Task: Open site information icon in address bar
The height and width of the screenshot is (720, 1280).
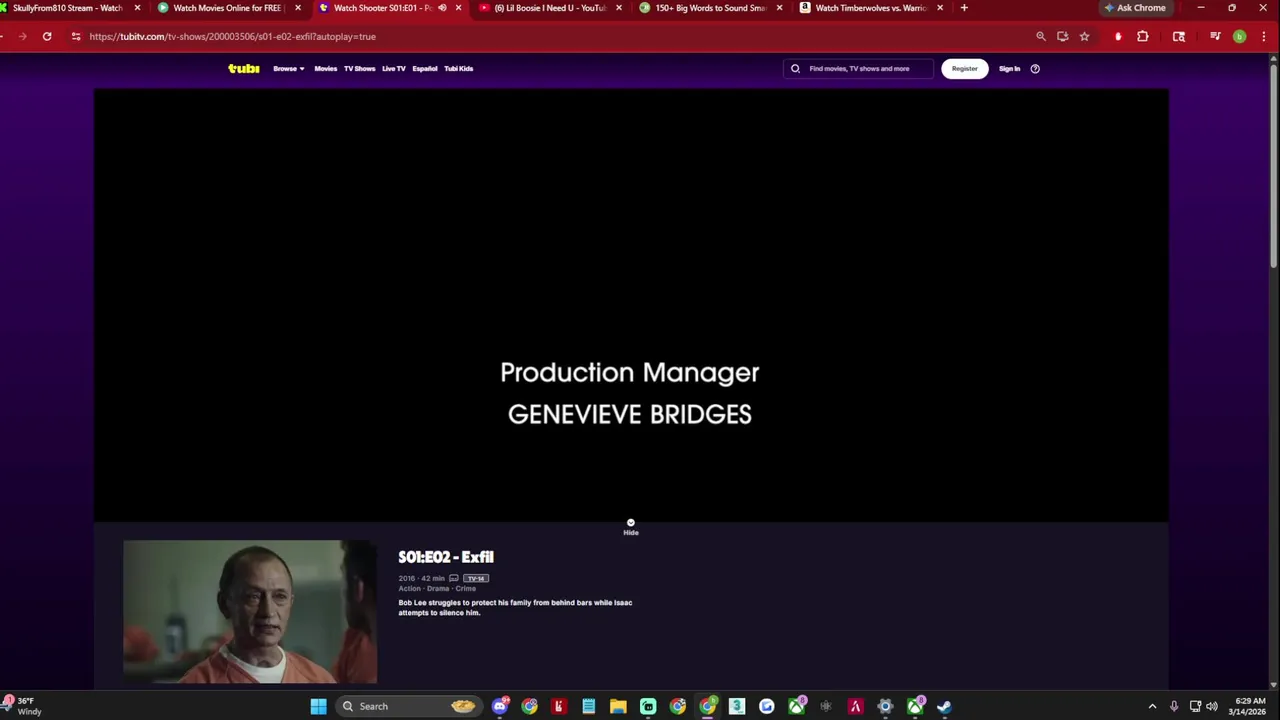Action: (76, 36)
